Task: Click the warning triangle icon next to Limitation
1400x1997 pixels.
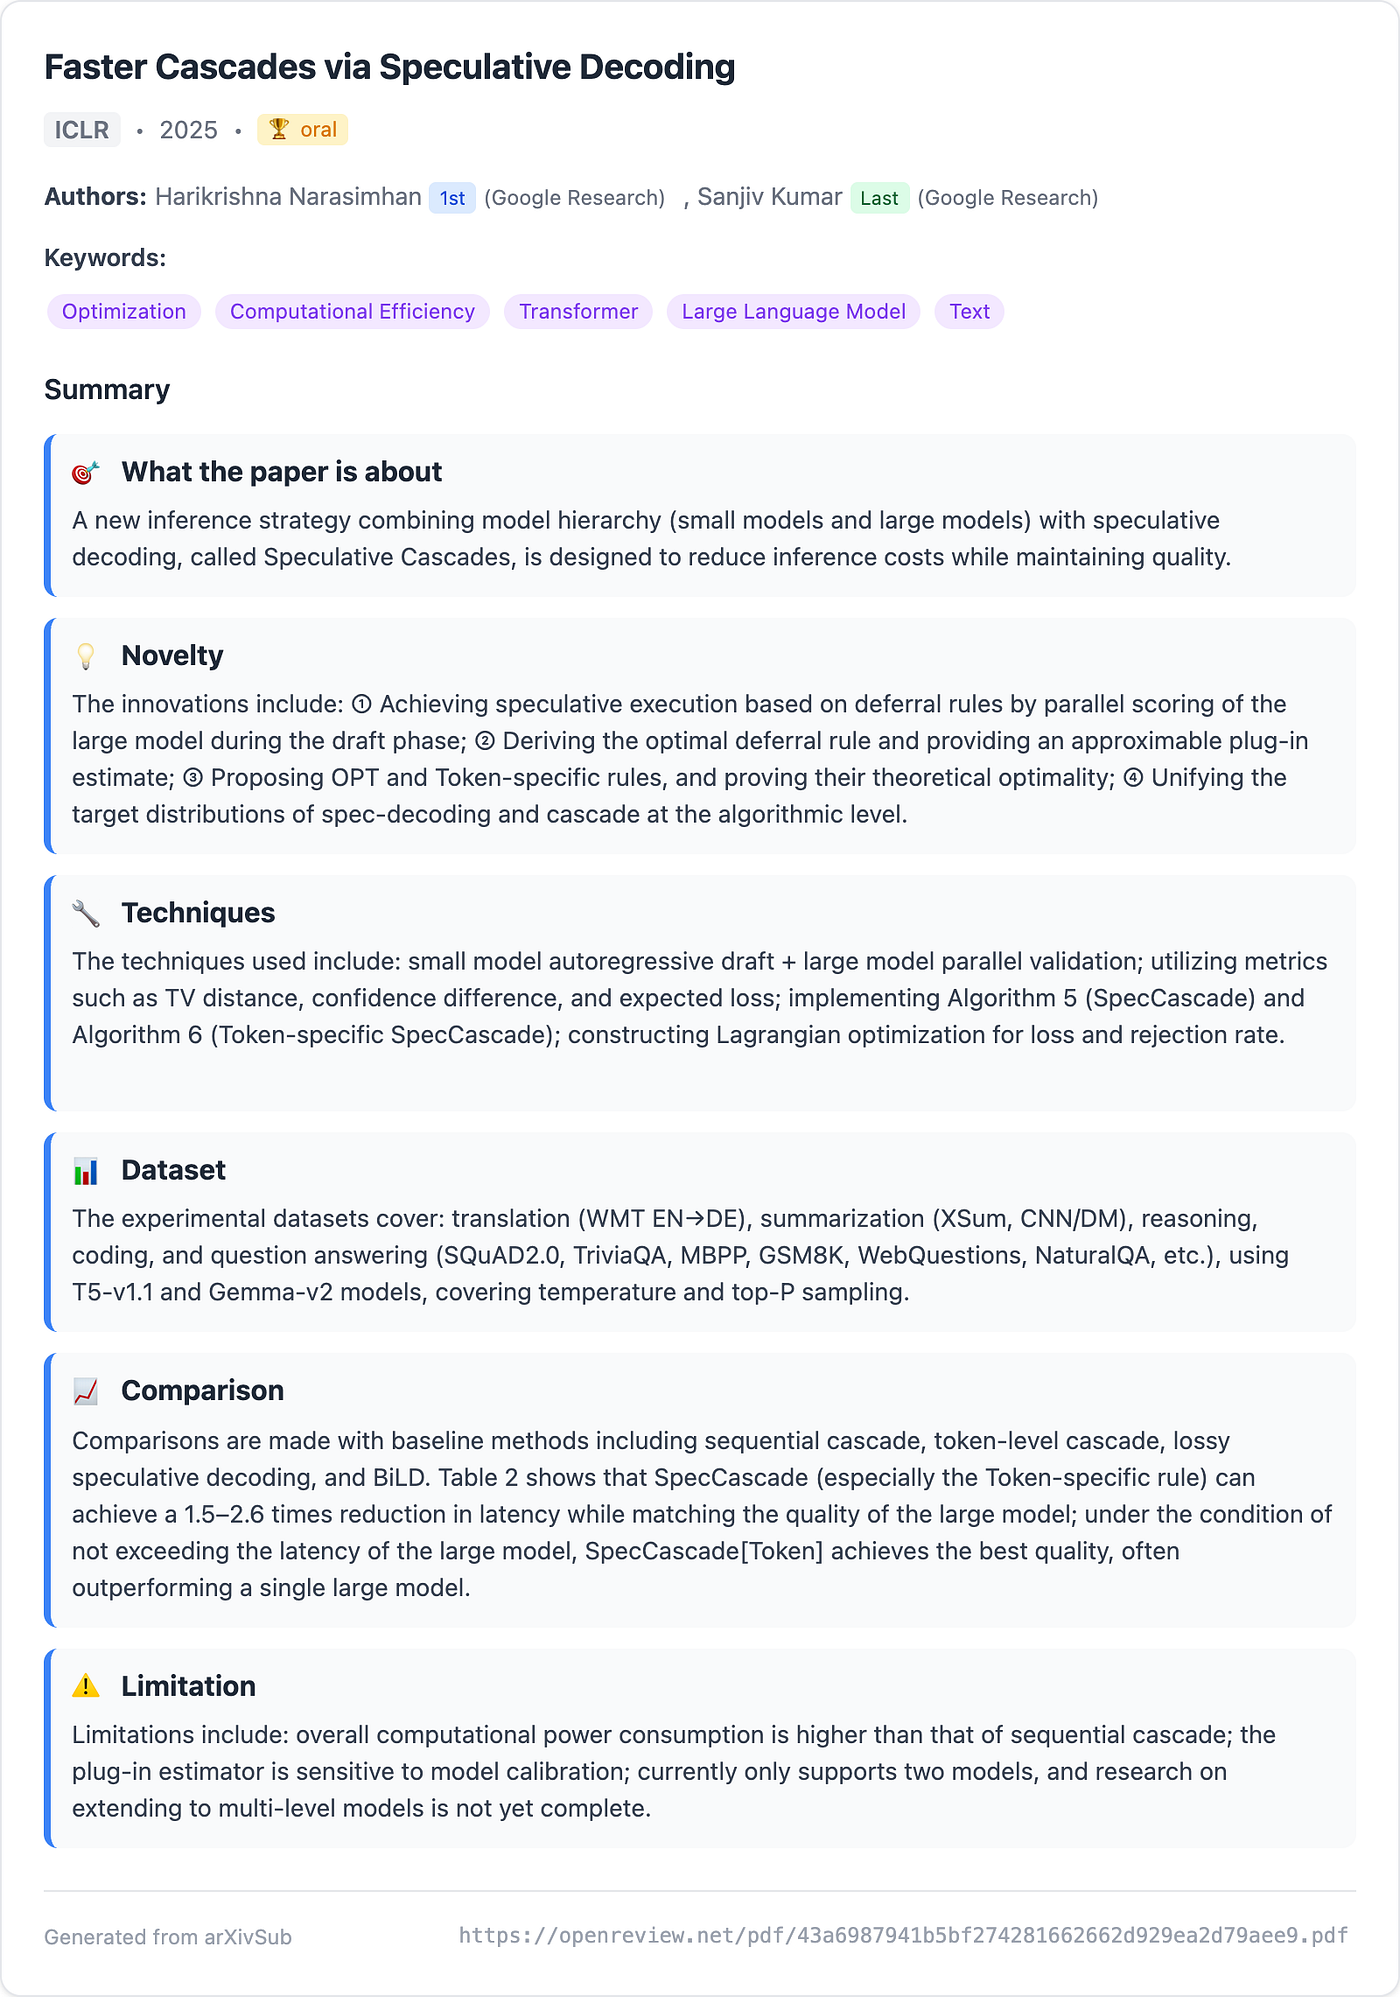Action: coord(86,1687)
